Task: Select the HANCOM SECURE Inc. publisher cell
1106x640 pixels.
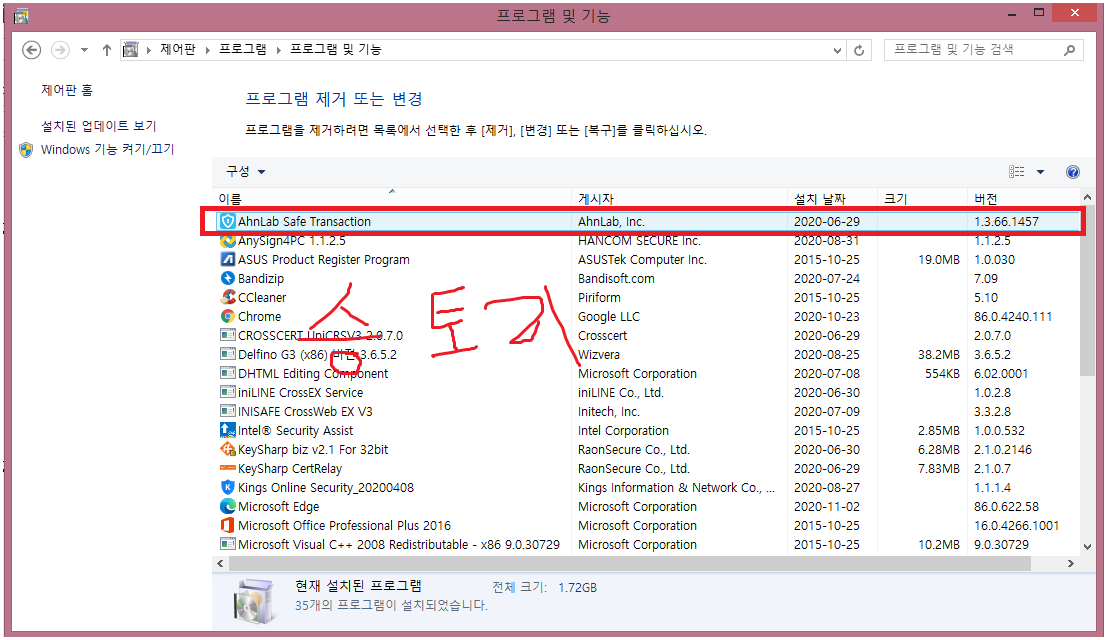Action: point(639,241)
